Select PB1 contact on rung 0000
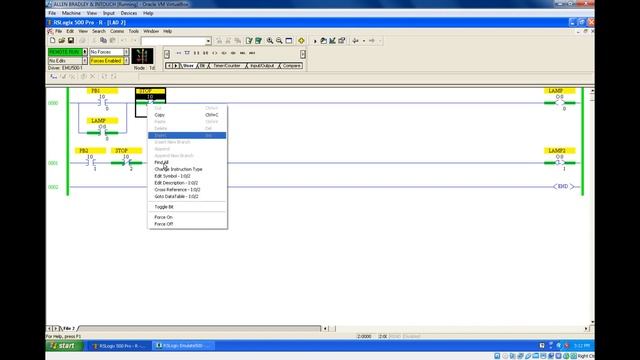Screen dimensions: 640x360 point(102,102)
